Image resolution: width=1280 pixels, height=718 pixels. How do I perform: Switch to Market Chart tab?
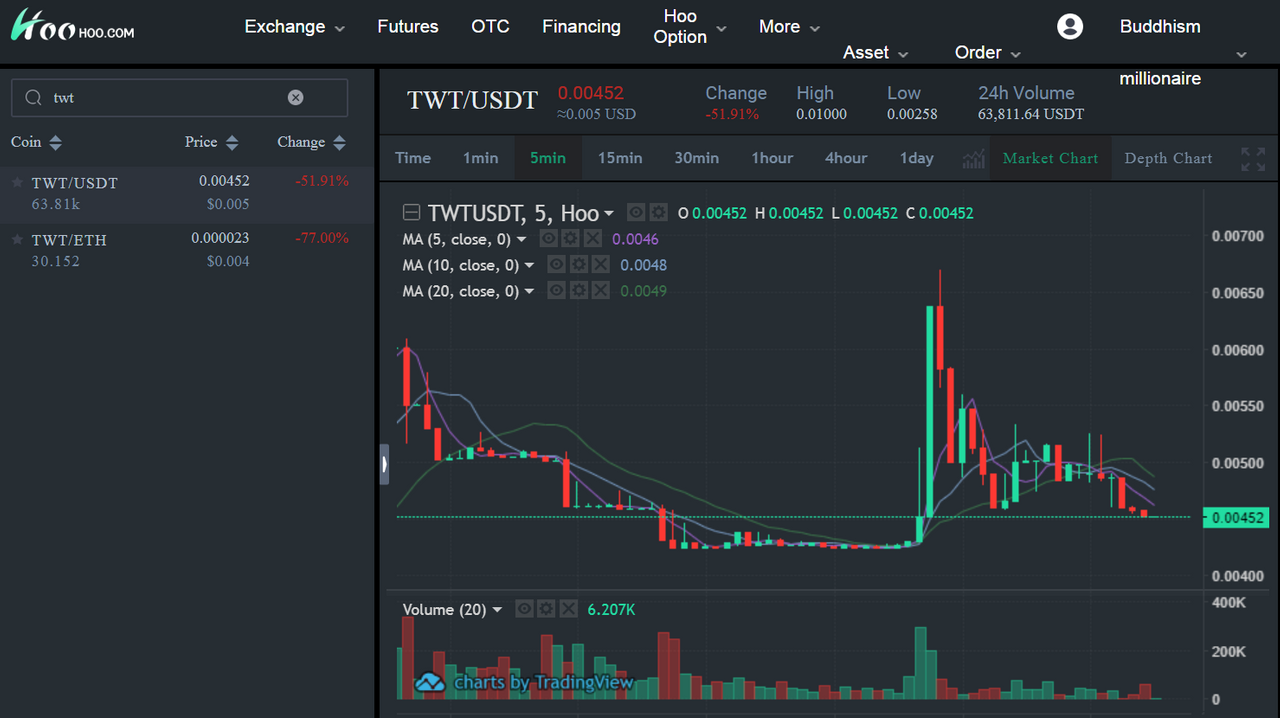(x=1050, y=158)
